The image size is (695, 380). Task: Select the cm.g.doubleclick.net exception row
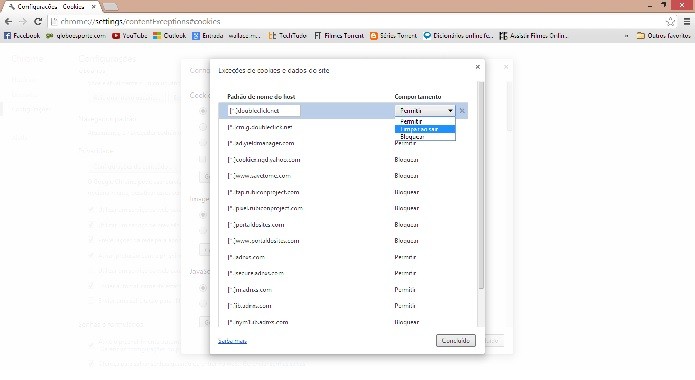tap(343, 127)
